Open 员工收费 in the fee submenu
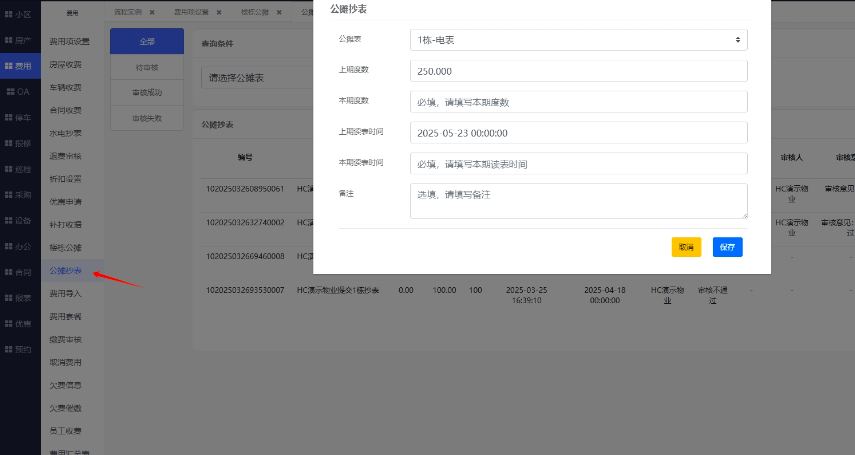This screenshot has height=455, width=855. click(65, 431)
